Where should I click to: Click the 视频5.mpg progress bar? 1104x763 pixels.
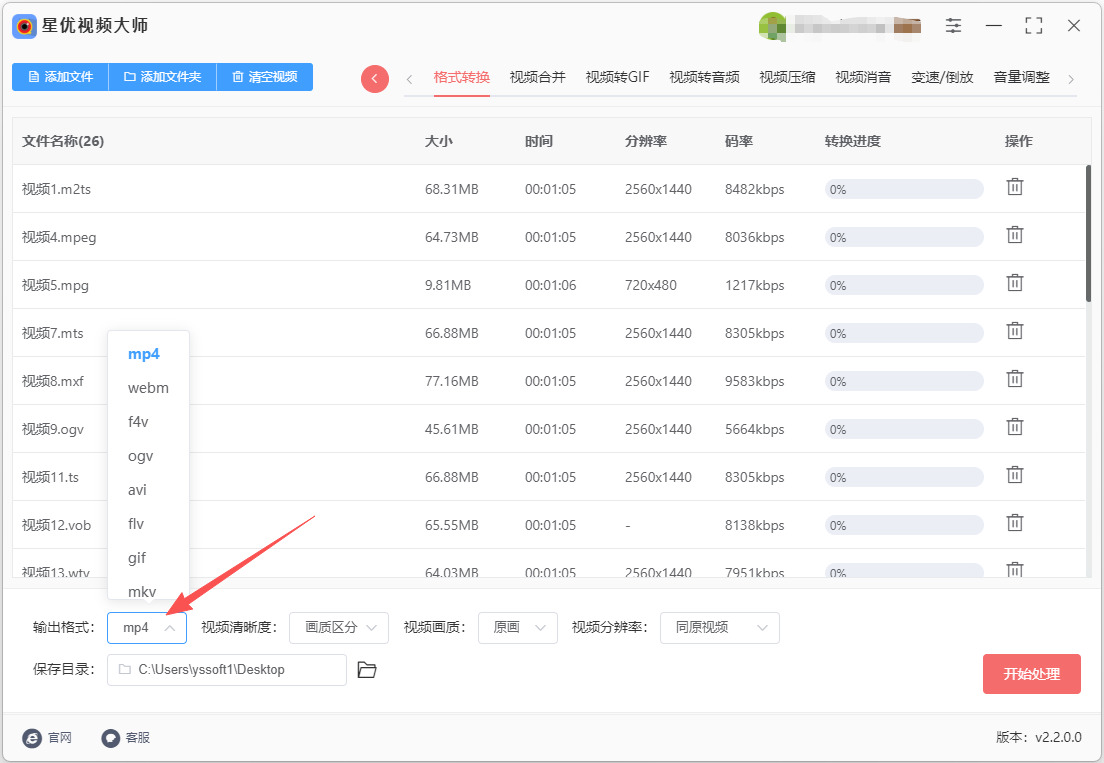[904, 285]
